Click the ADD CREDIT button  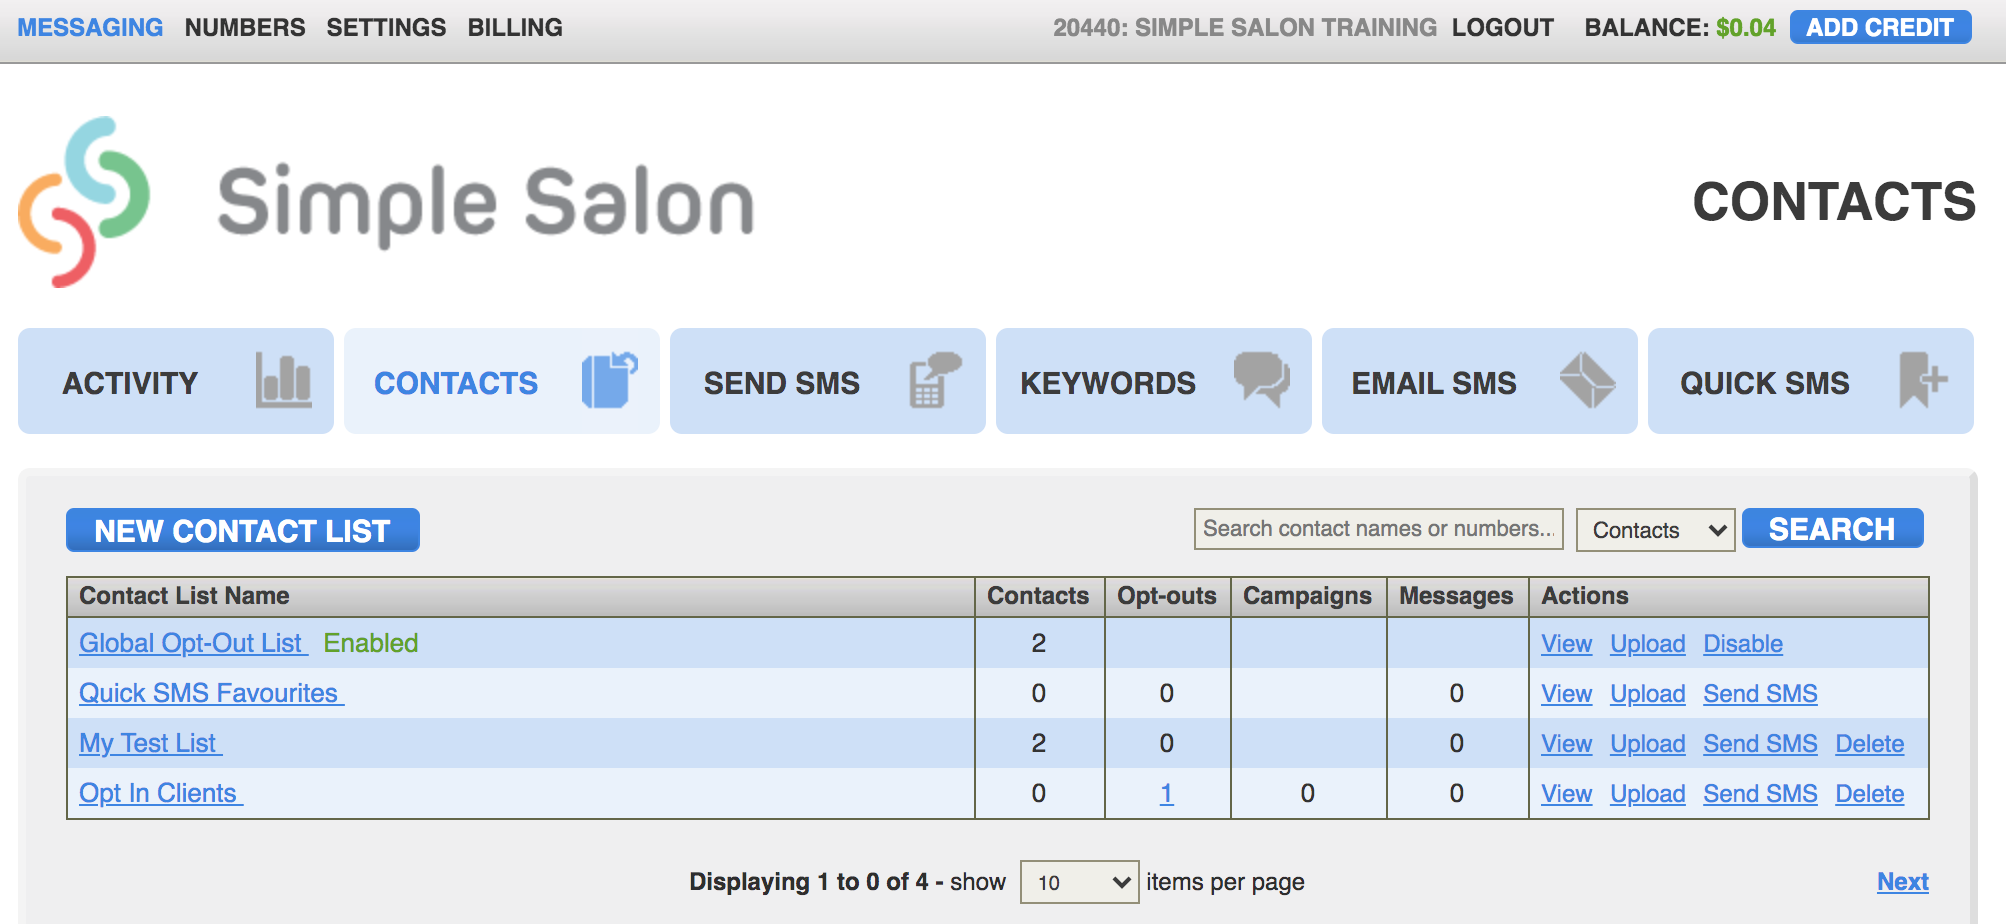[1880, 27]
